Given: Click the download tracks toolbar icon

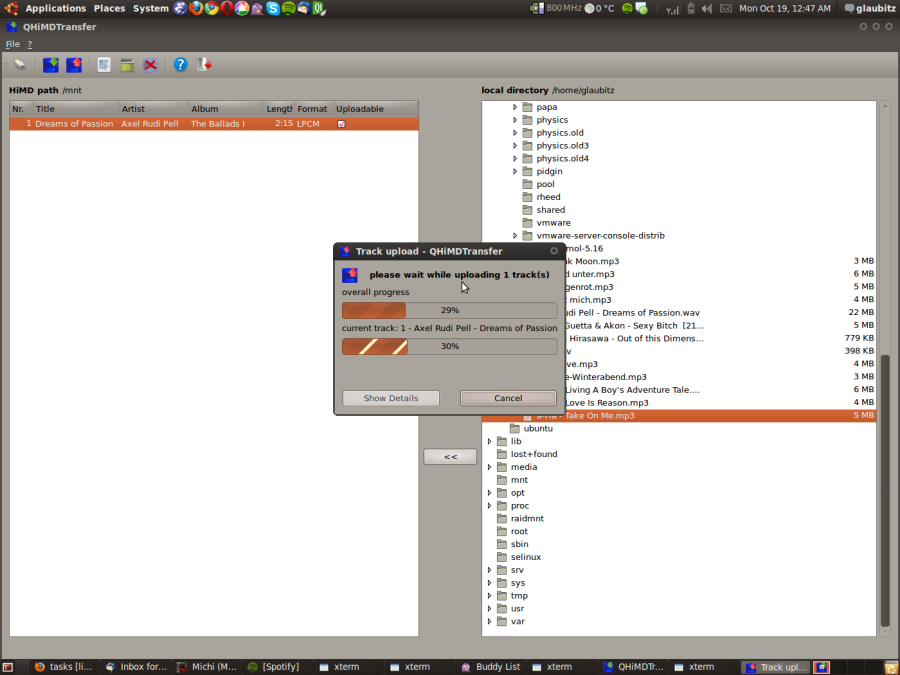Looking at the screenshot, I should (x=51, y=65).
